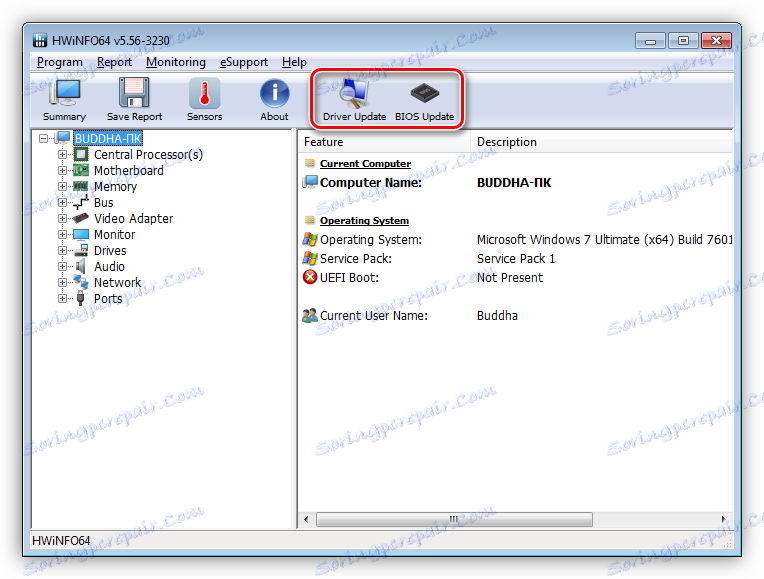Click the bold BUDDHA-ПК description value
Screen dimensions: 764x579
tap(514, 182)
